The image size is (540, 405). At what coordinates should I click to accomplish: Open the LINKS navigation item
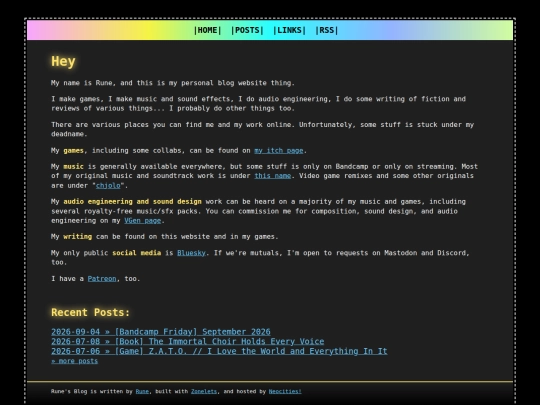pyautogui.click(x=289, y=30)
